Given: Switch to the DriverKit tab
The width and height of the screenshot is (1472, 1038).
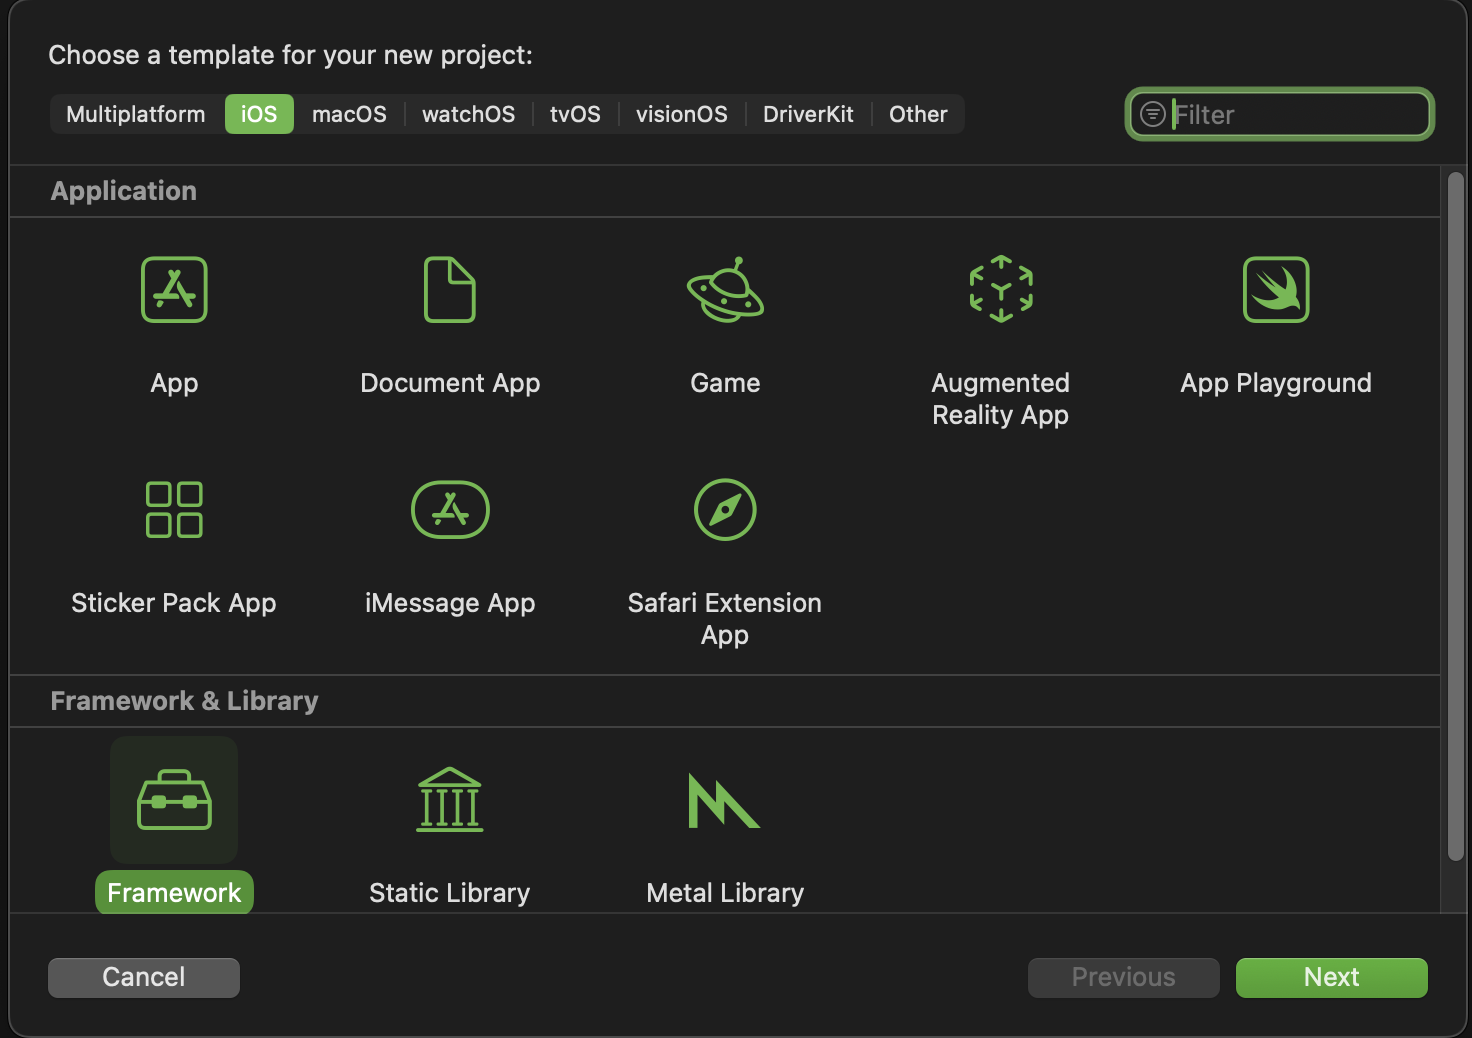Looking at the screenshot, I should click(x=808, y=114).
